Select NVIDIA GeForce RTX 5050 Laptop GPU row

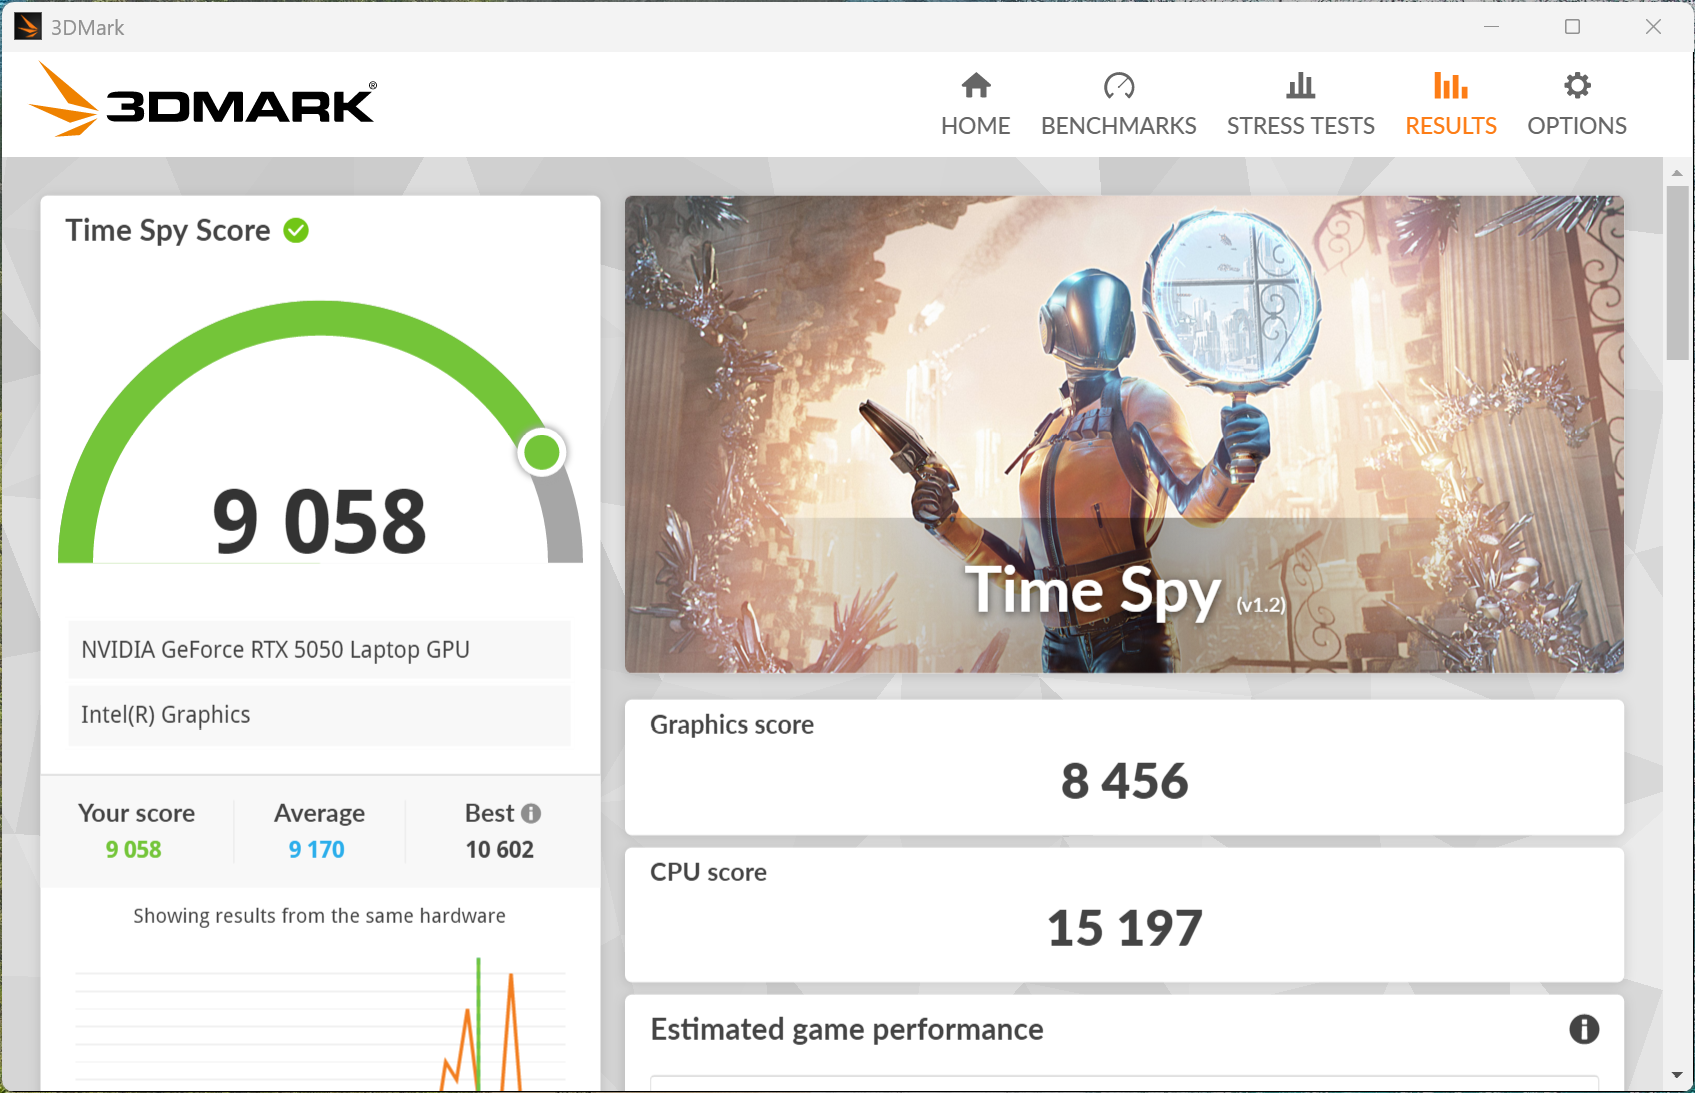pos(319,650)
